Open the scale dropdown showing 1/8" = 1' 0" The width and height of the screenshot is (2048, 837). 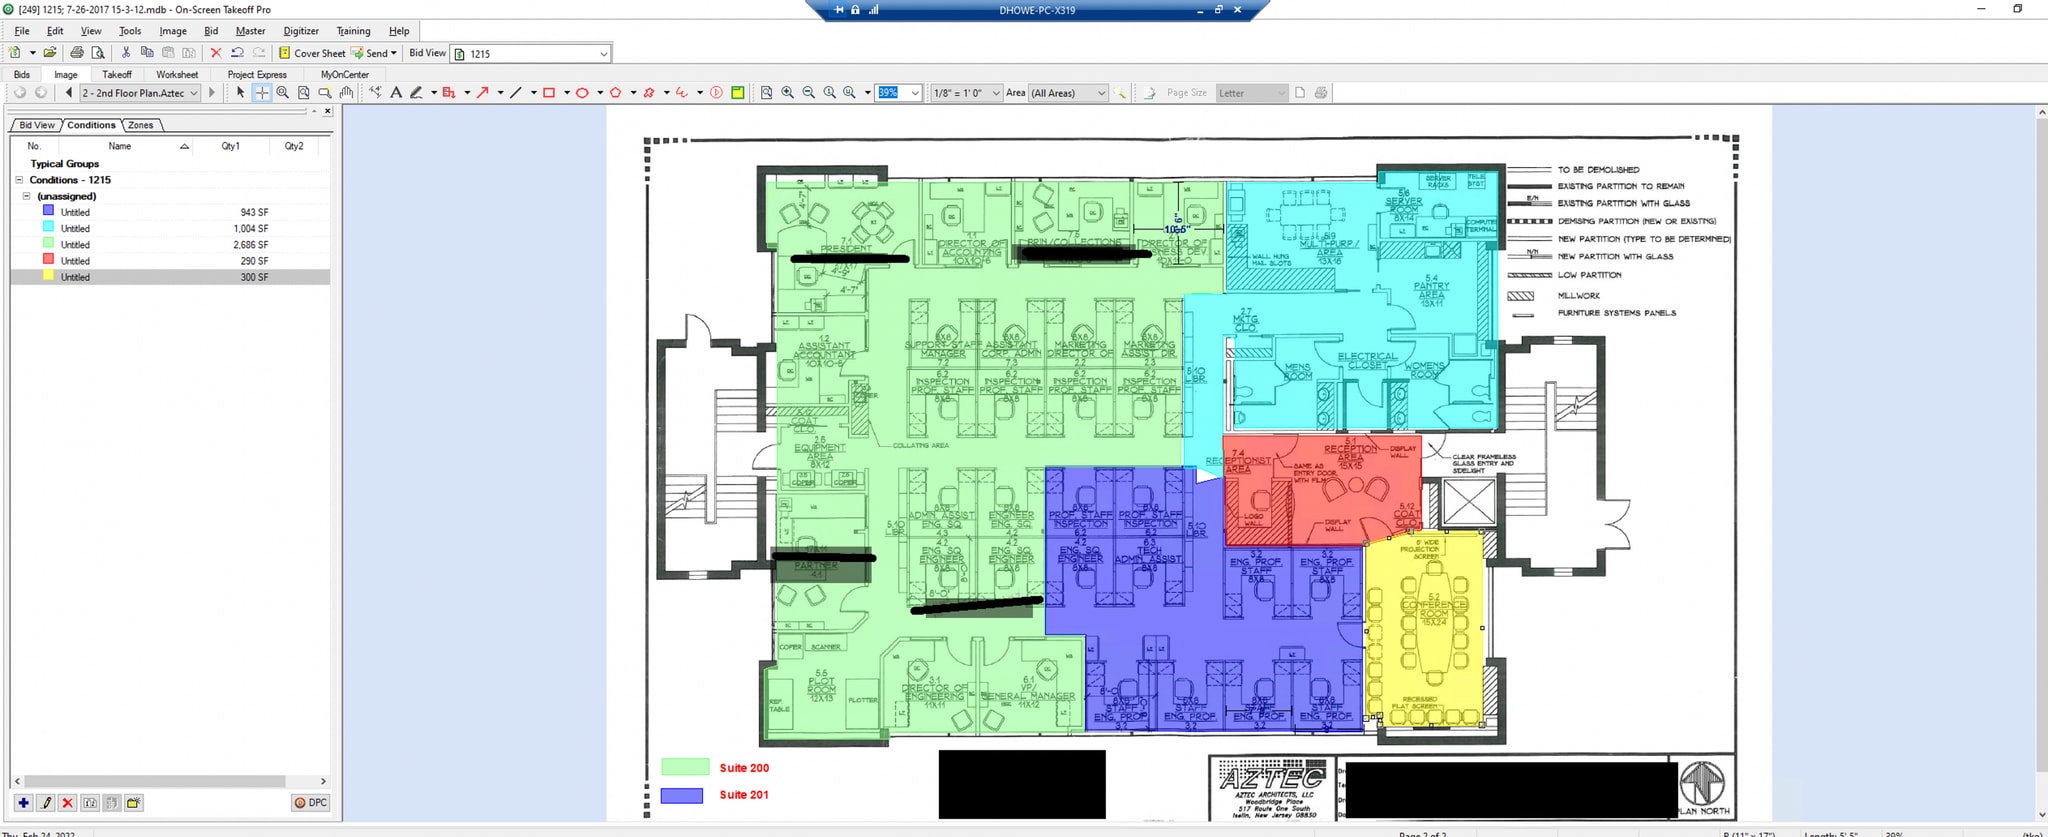(966, 93)
